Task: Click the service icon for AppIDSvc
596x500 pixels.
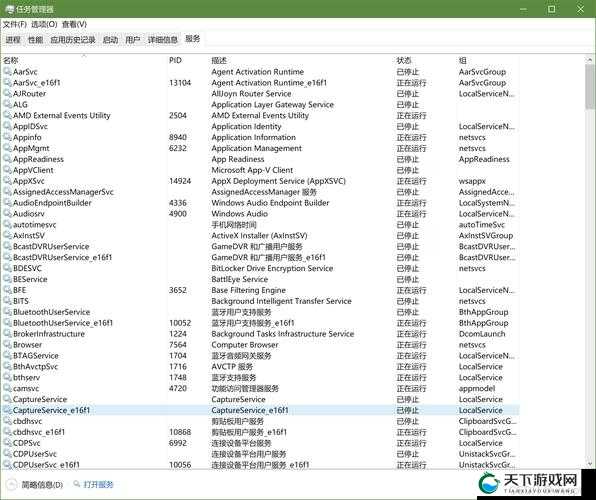Action: point(7,126)
